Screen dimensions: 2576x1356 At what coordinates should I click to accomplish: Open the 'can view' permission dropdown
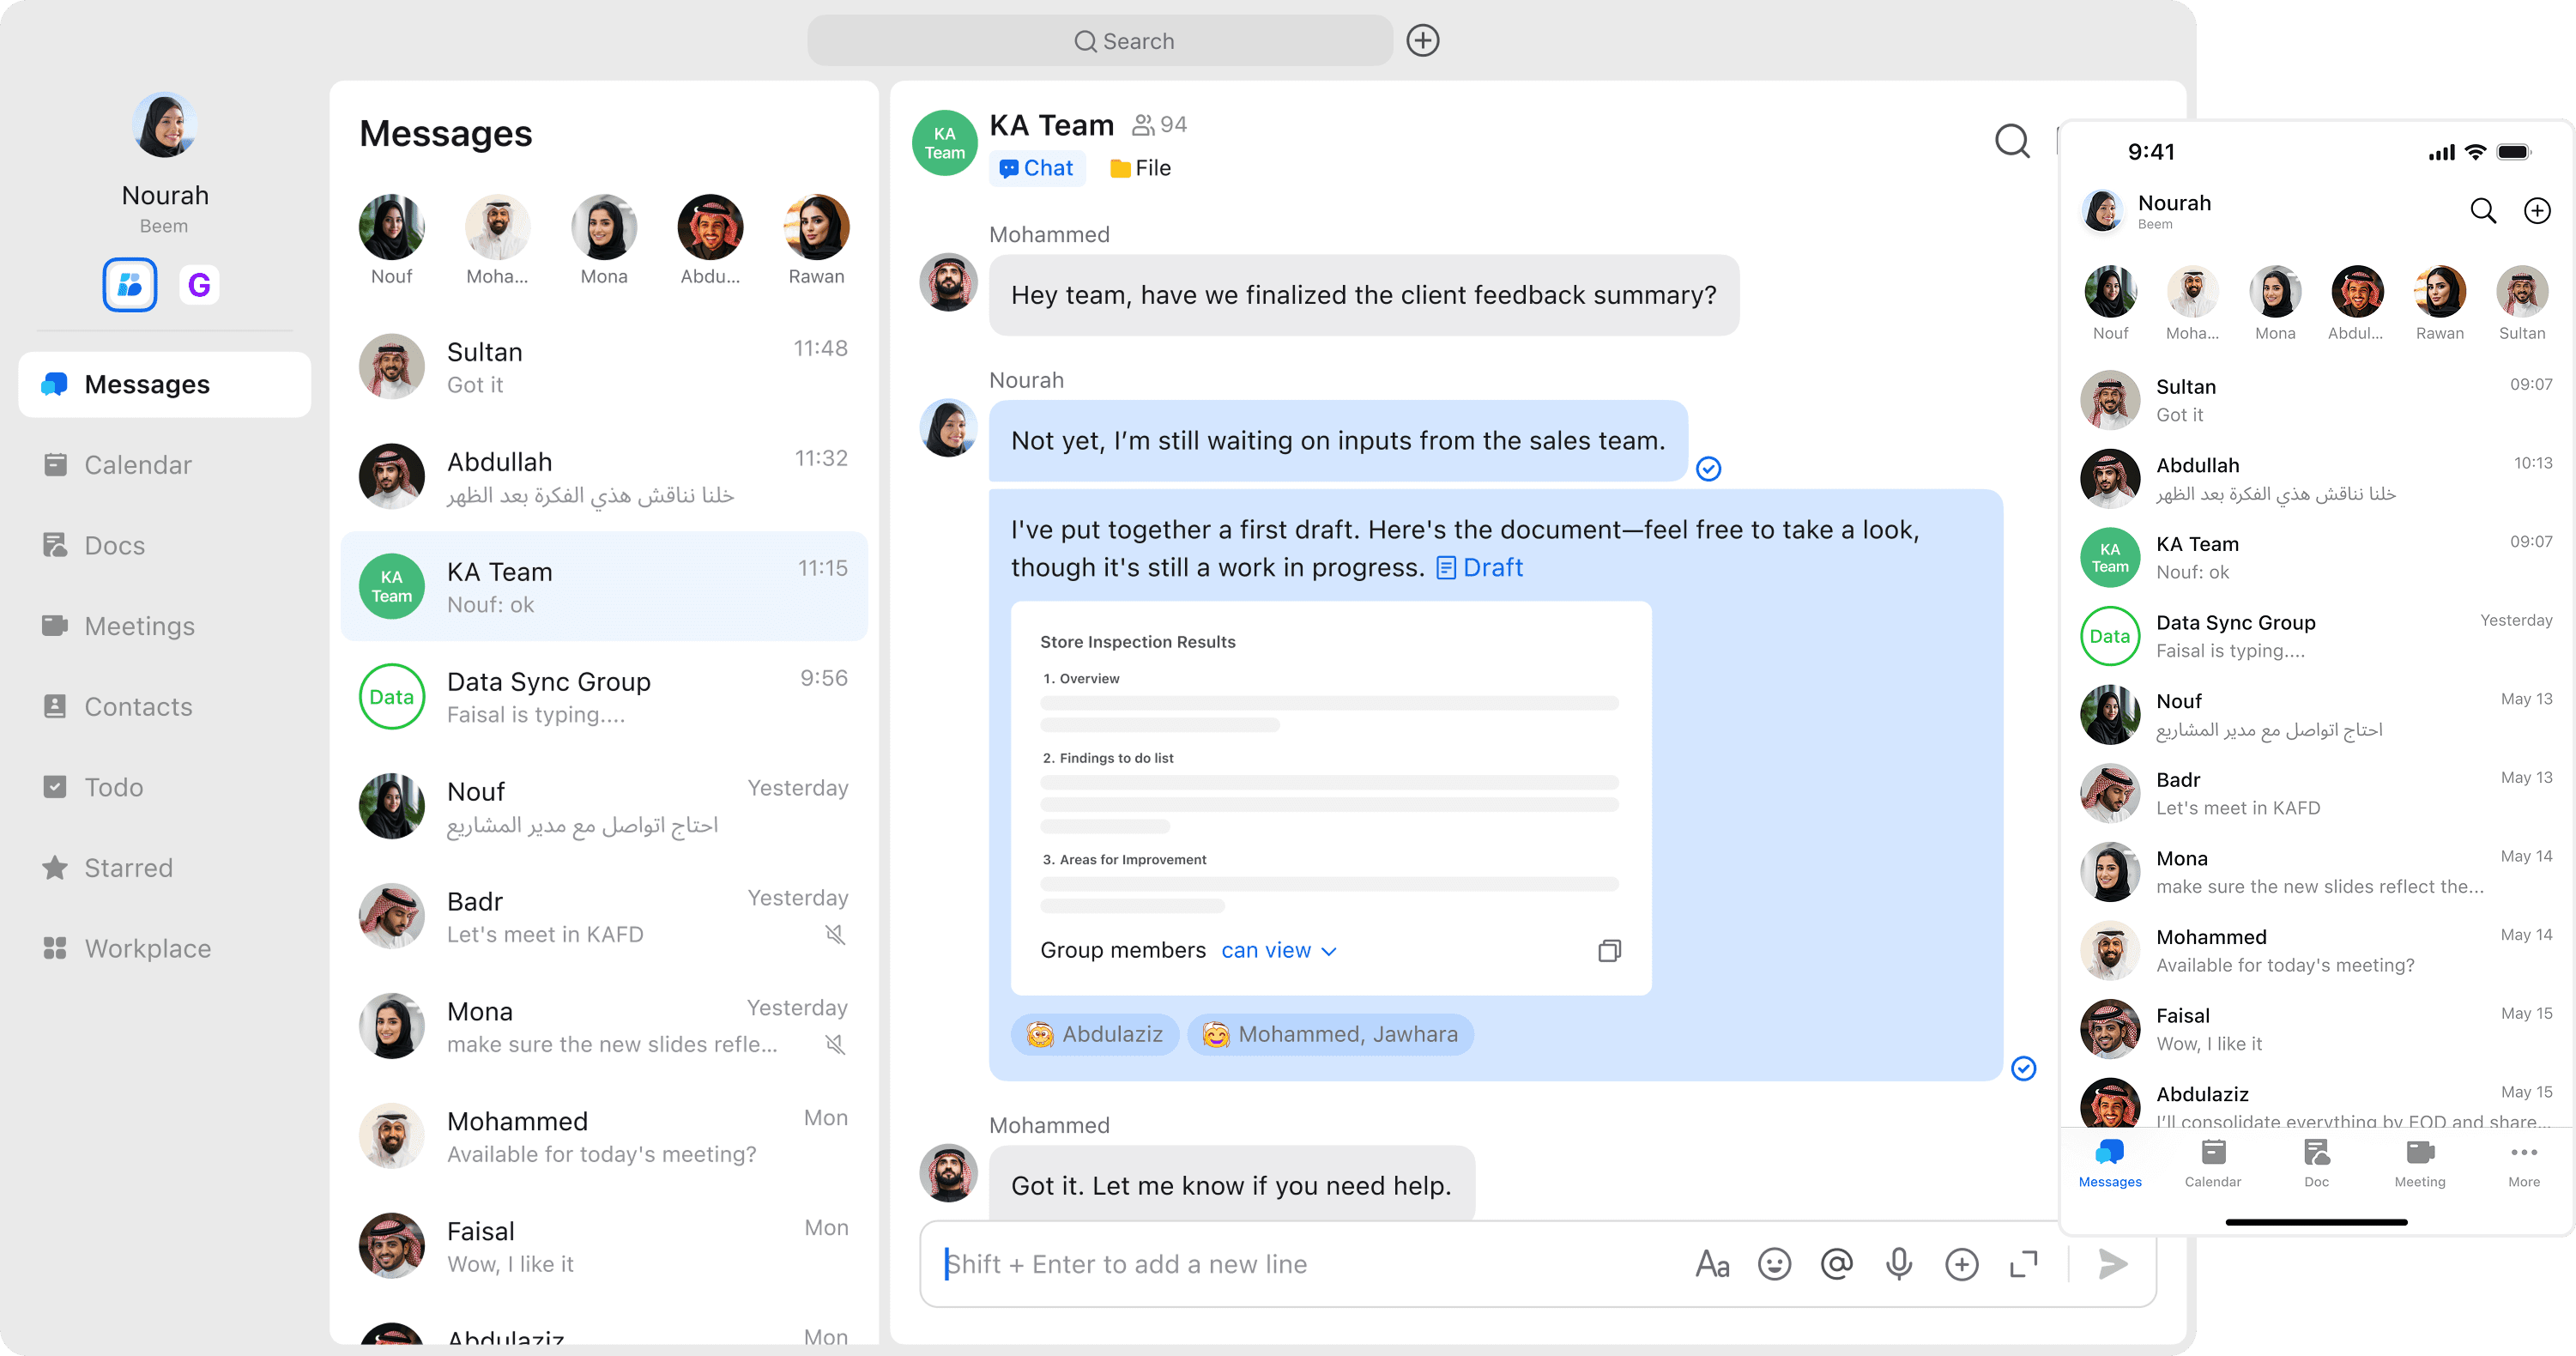click(1278, 950)
